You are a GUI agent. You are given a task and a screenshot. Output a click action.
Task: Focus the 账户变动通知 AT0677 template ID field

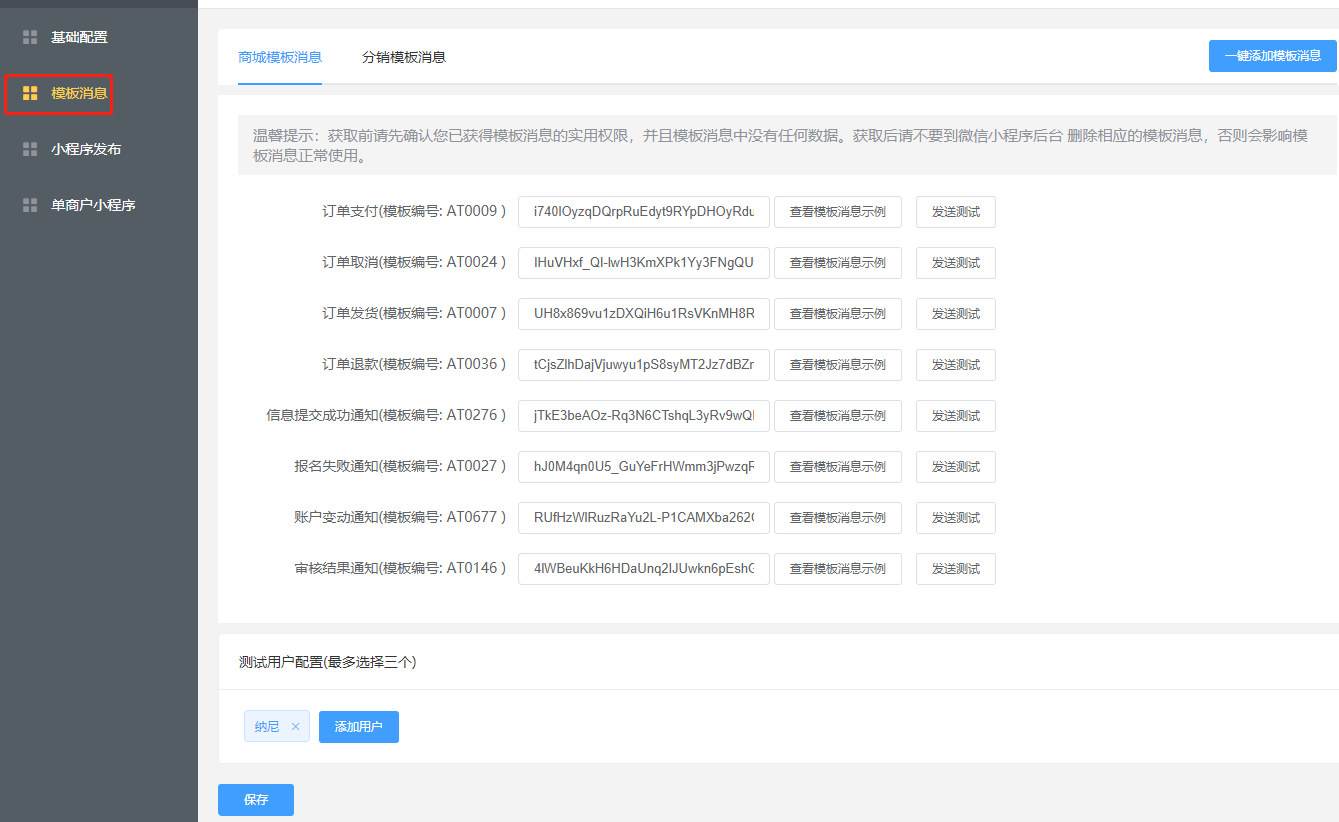coord(643,518)
